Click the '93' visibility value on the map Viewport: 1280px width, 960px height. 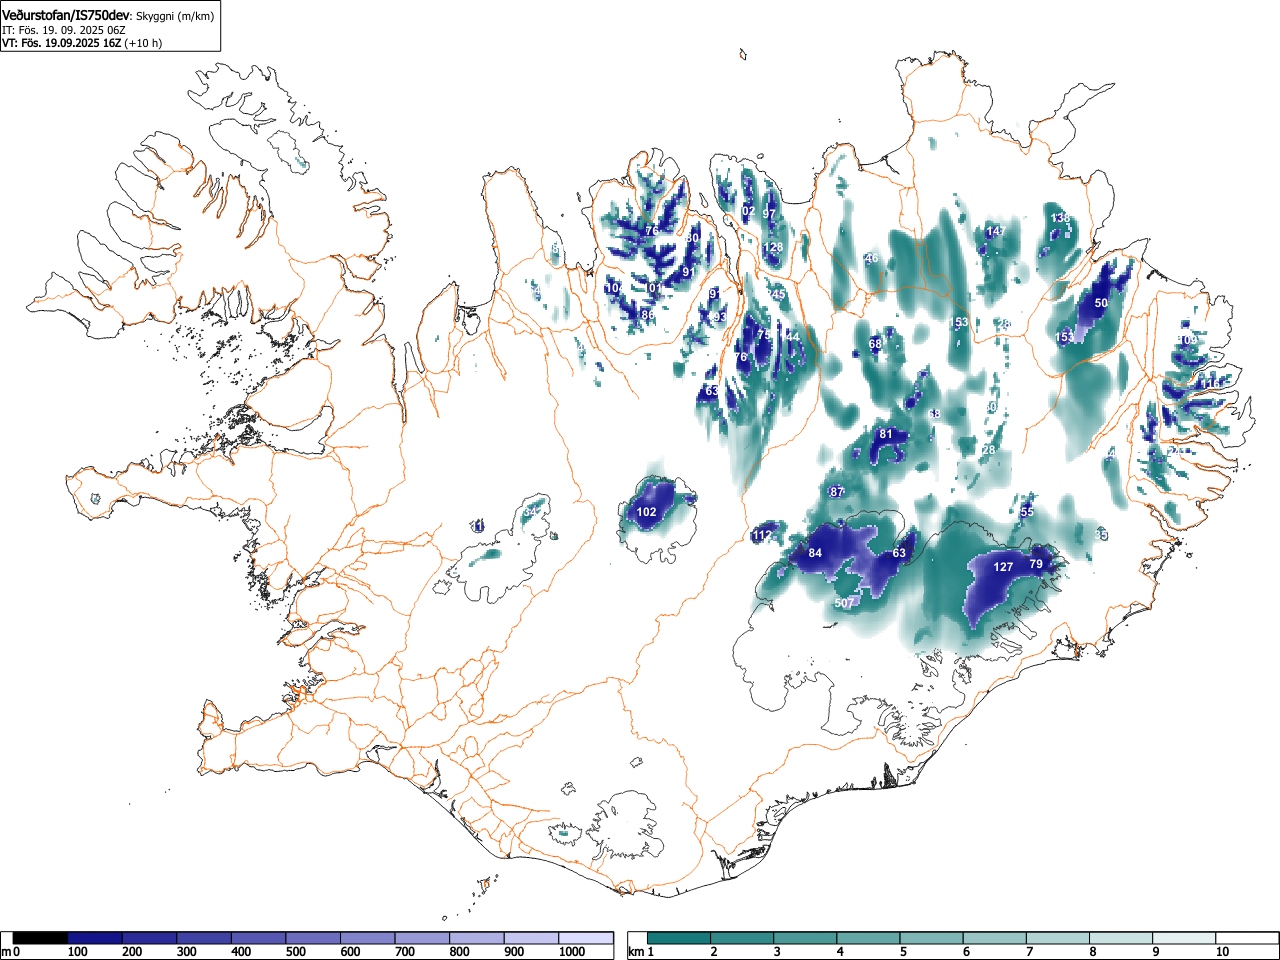pyautogui.click(x=718, y=316)
